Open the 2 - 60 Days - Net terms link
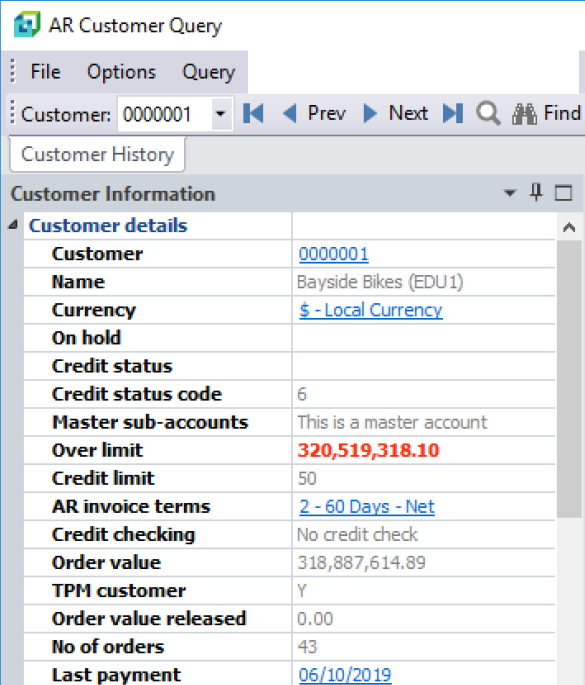 [367, 507]
